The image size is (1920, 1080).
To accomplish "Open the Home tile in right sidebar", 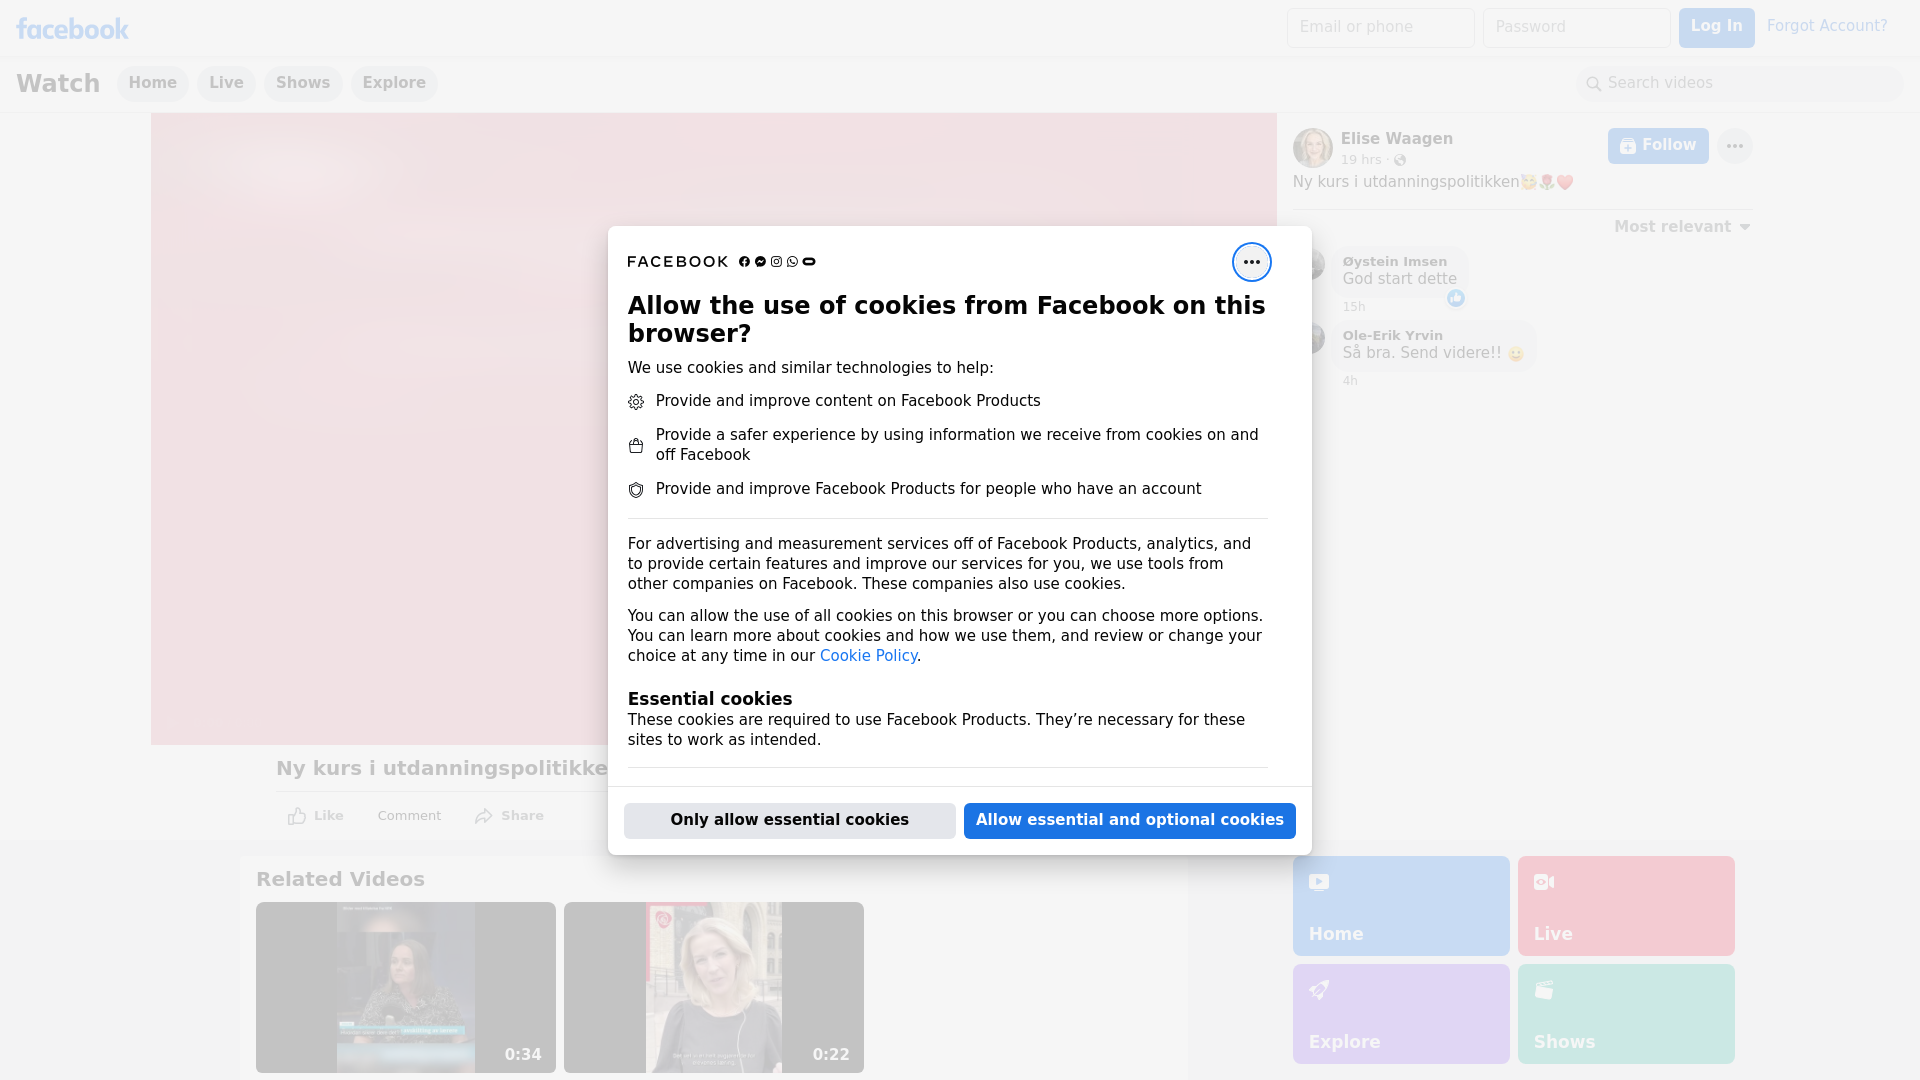I will pyautogui.click(x=1401, y=906).
